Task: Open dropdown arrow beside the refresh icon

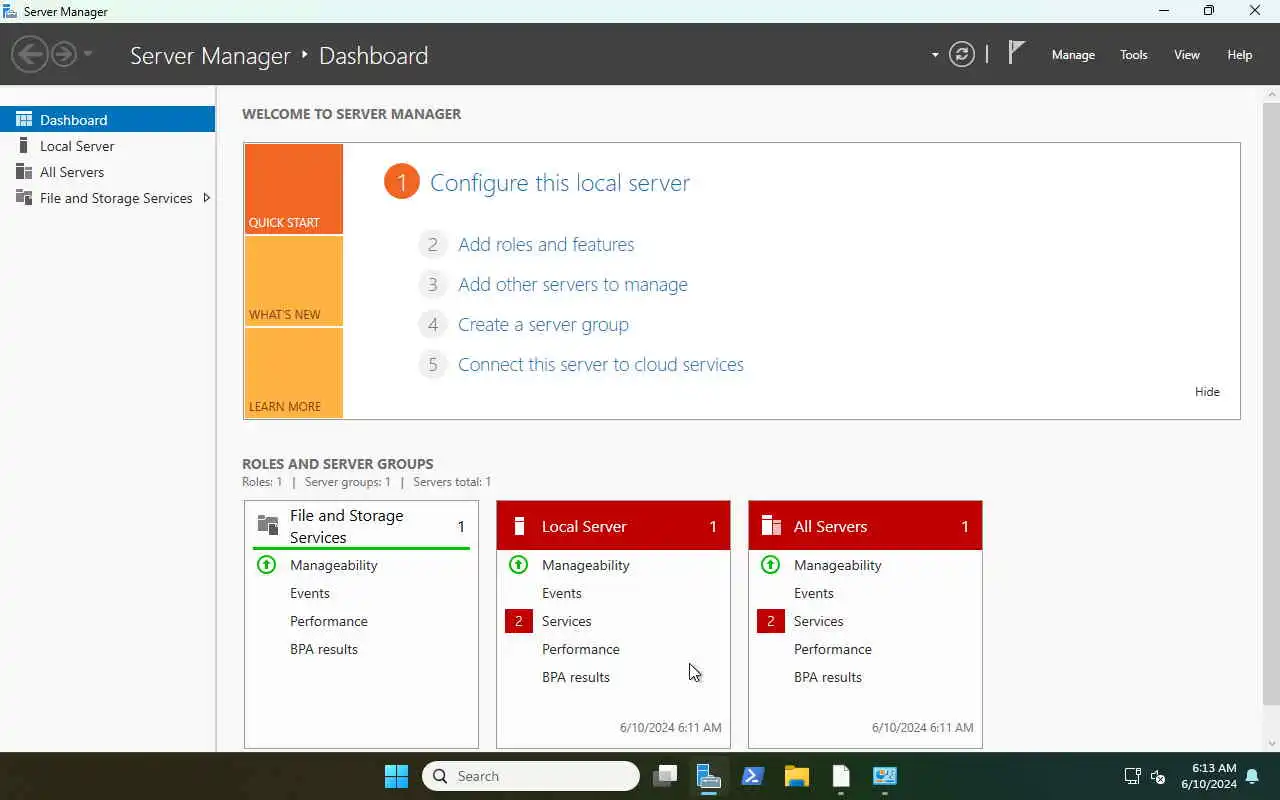Action: (935, 55)
